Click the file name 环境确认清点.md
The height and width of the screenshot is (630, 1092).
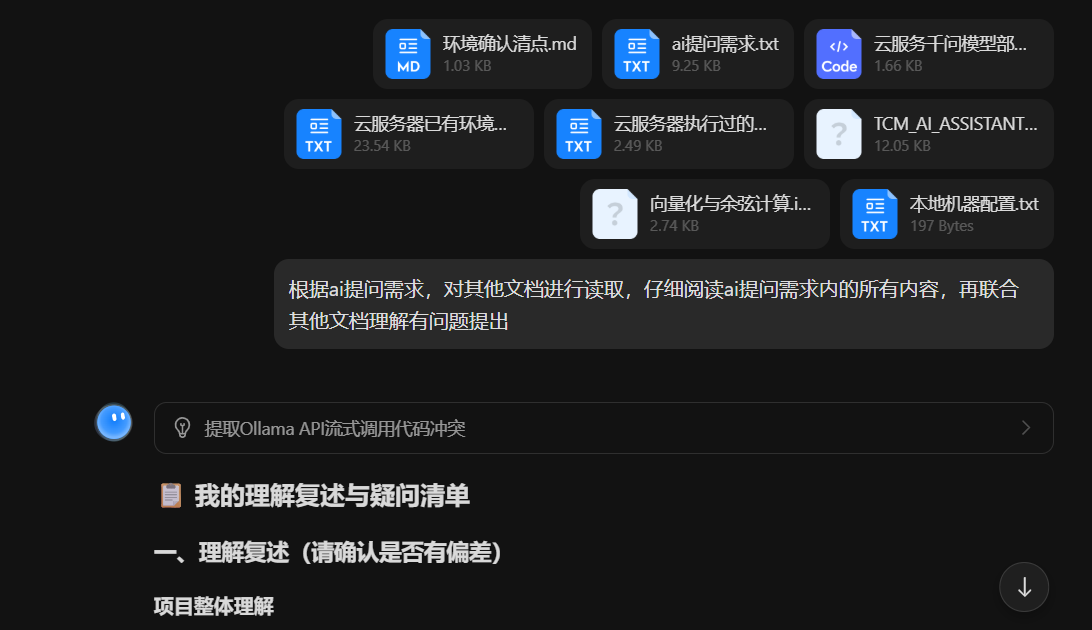pos(510,44)
